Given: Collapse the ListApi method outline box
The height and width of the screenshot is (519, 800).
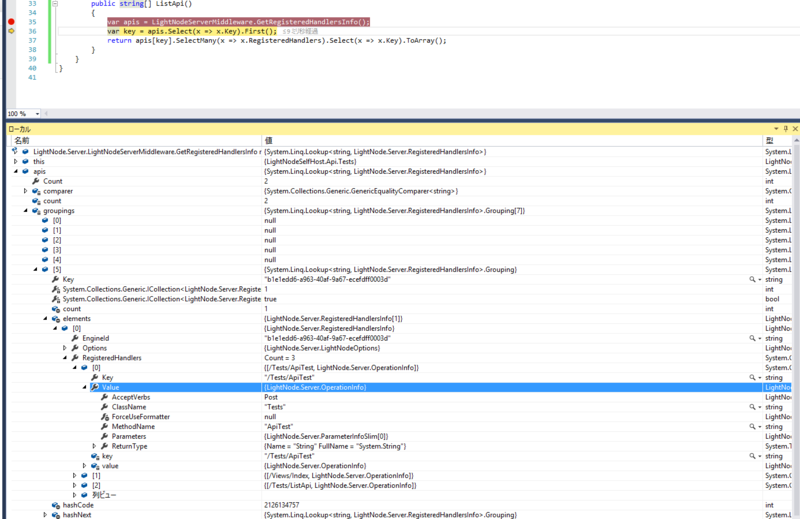Looking at the screenshot, I should pyautogui.click(x=55, y=4).
